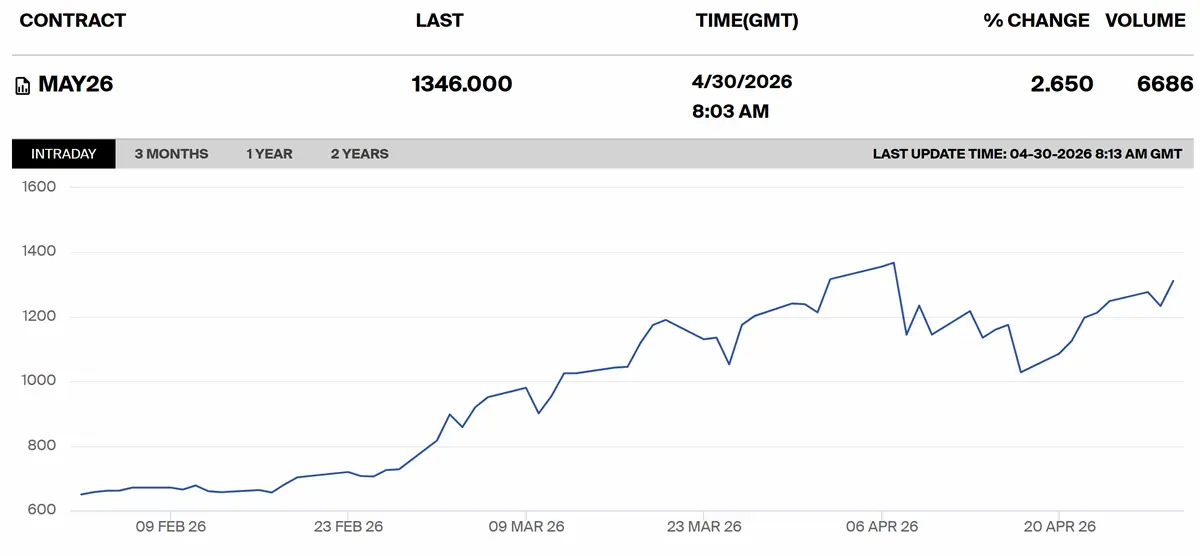This screenshot has width=1200, height=556.
Task: Switch to the 3 MONTHS tab
Action: pyautogui.click(x=171, y=154)
